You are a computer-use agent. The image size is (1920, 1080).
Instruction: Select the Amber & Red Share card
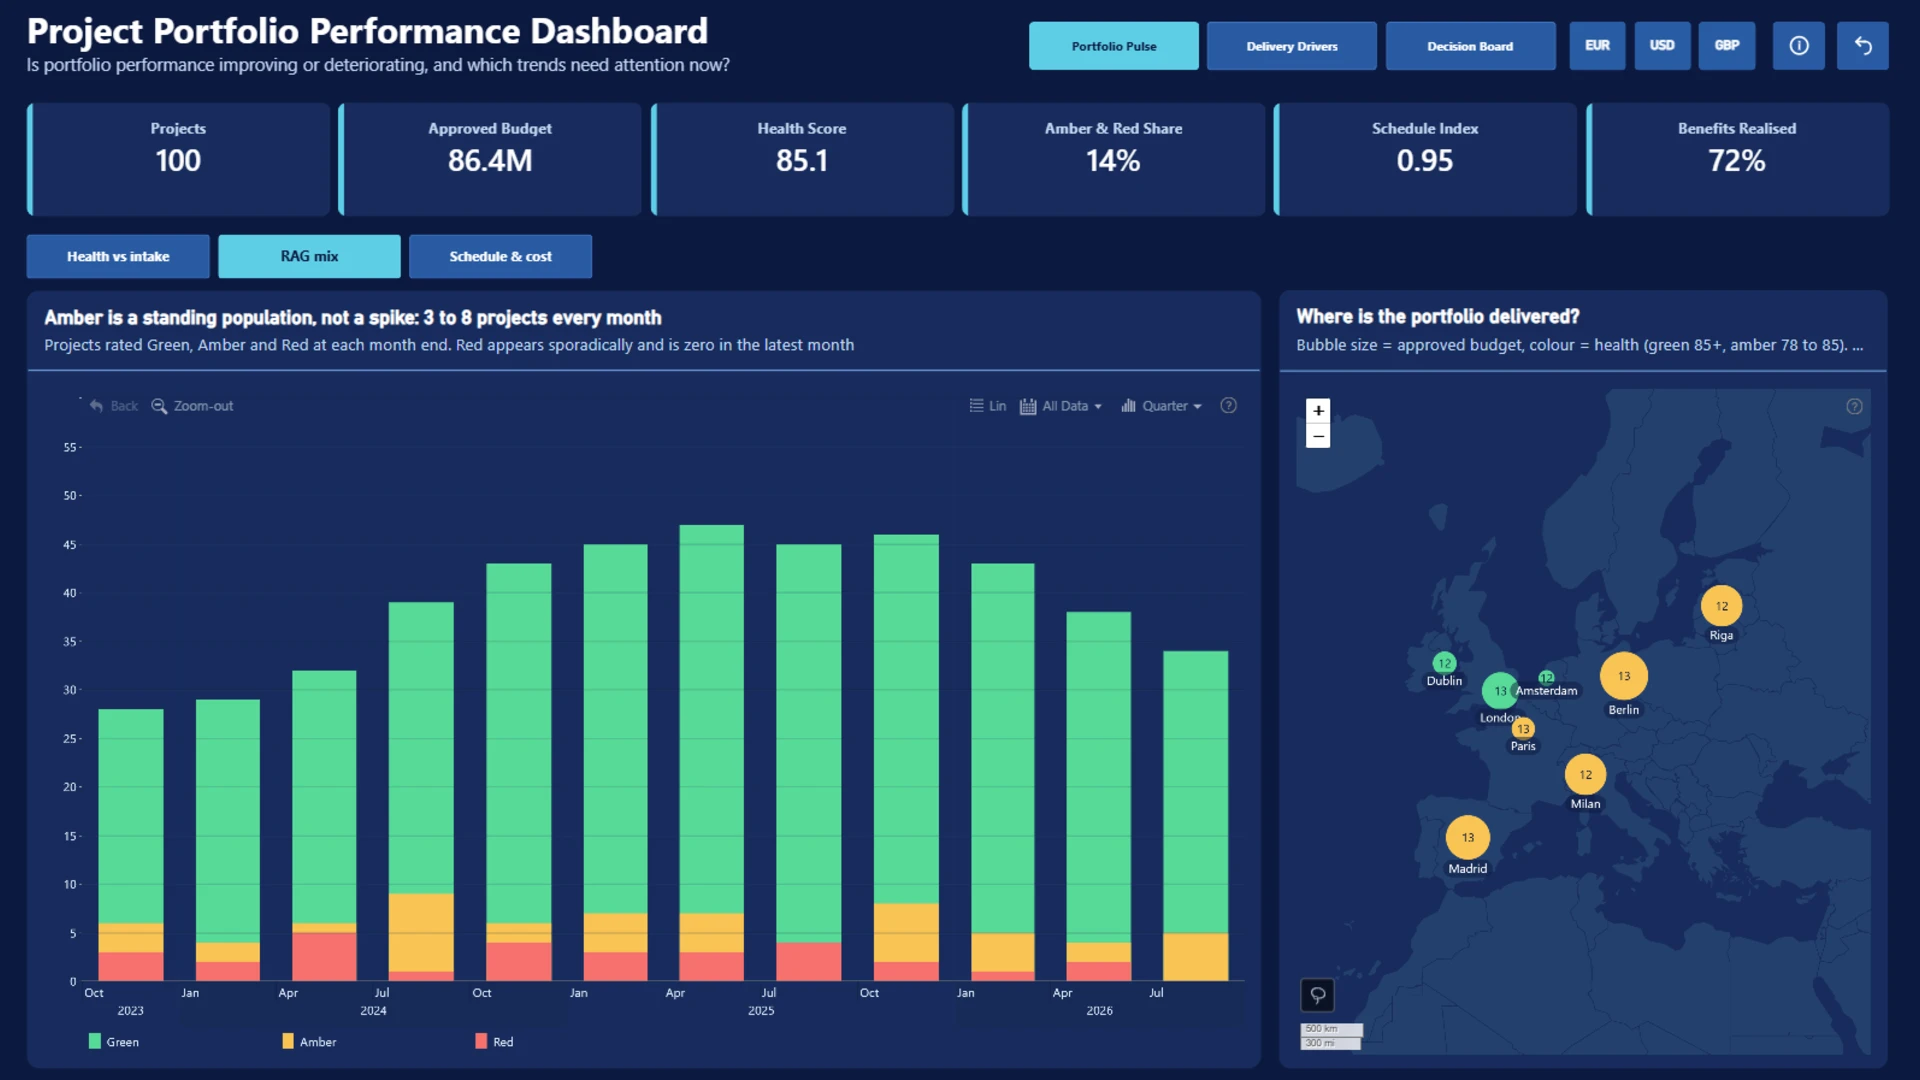tap(1113, 160)
